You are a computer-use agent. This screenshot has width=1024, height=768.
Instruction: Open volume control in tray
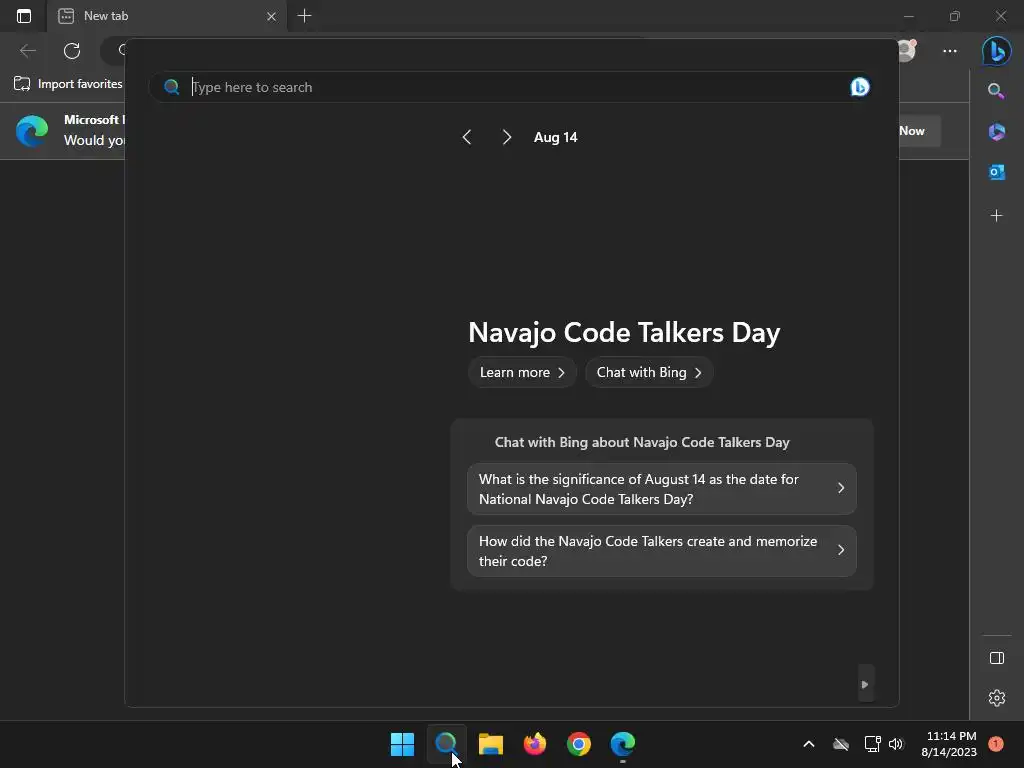pyautogui.click(x=896, y=744)
